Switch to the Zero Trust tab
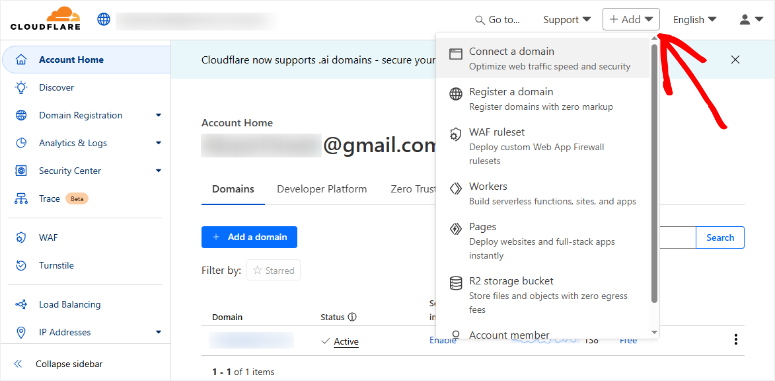 point(413,189)
